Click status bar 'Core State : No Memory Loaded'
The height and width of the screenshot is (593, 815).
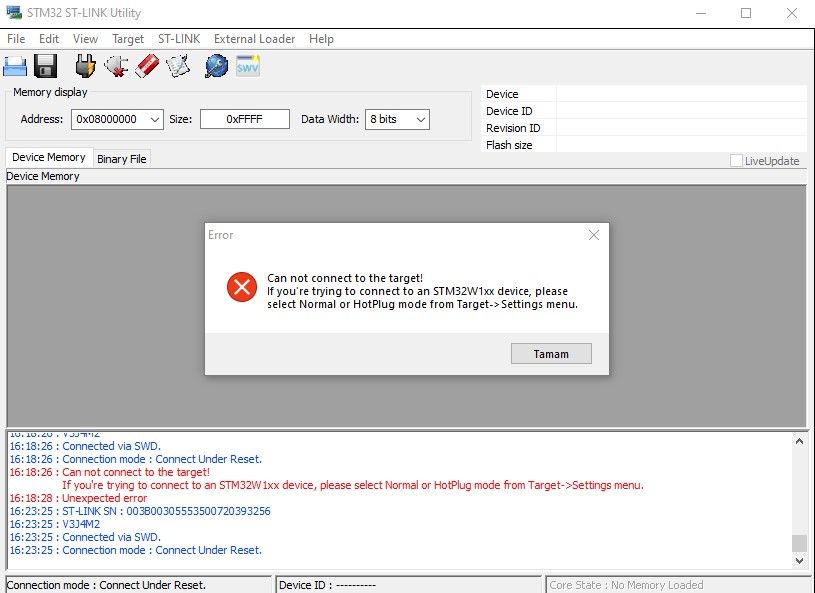click(x=626, y=585)
